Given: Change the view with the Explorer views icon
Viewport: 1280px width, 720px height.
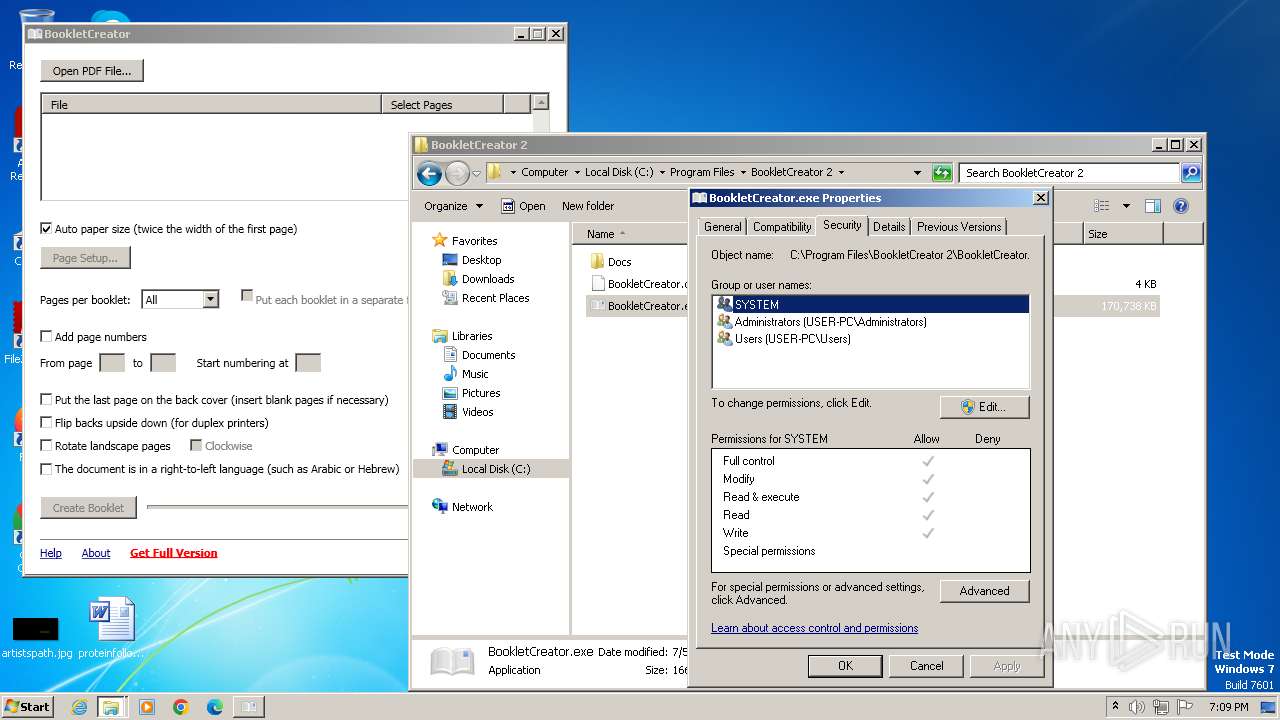Looking at the screenshot, I should pos(1102,206).
